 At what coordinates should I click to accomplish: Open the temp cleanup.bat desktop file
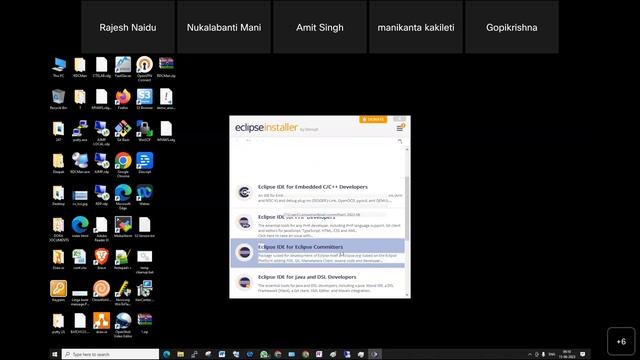(x=144, y=261)
